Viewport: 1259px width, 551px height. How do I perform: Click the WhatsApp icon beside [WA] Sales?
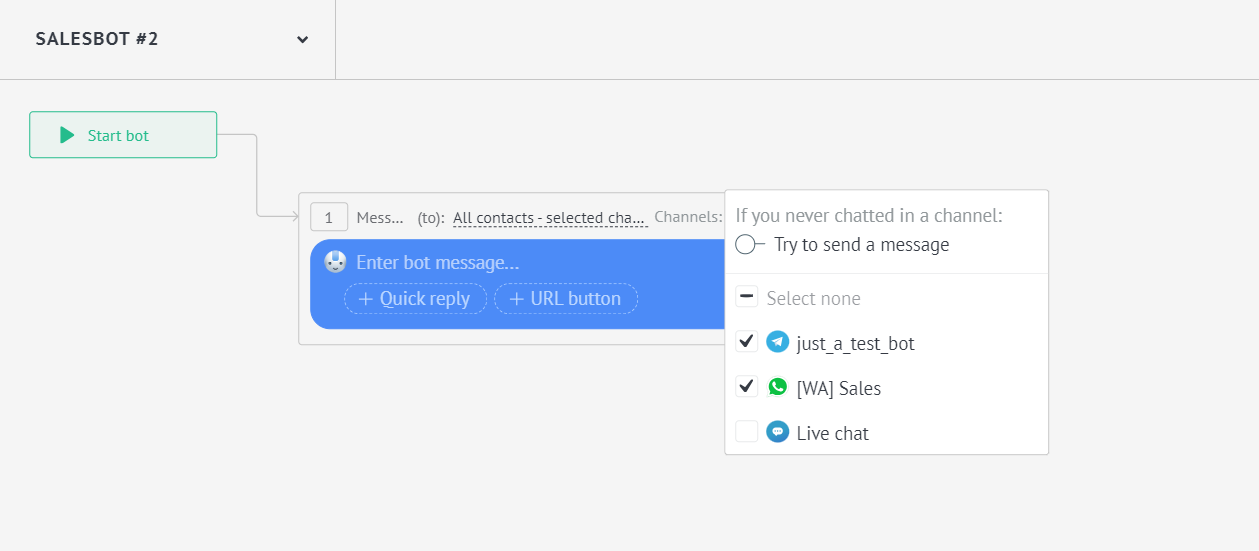777,387
